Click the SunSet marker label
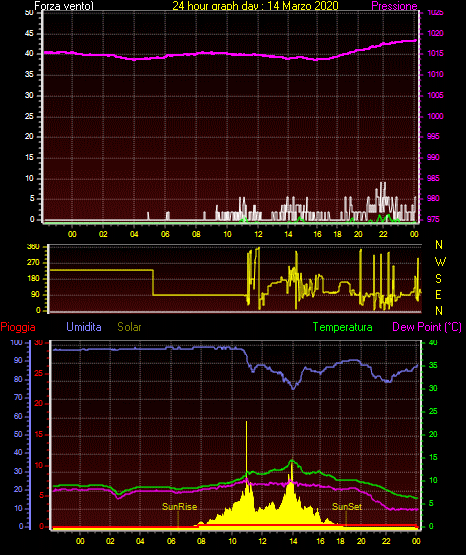Image resolution: width=466 pixels, height=555 pixels. click(347, 507)
